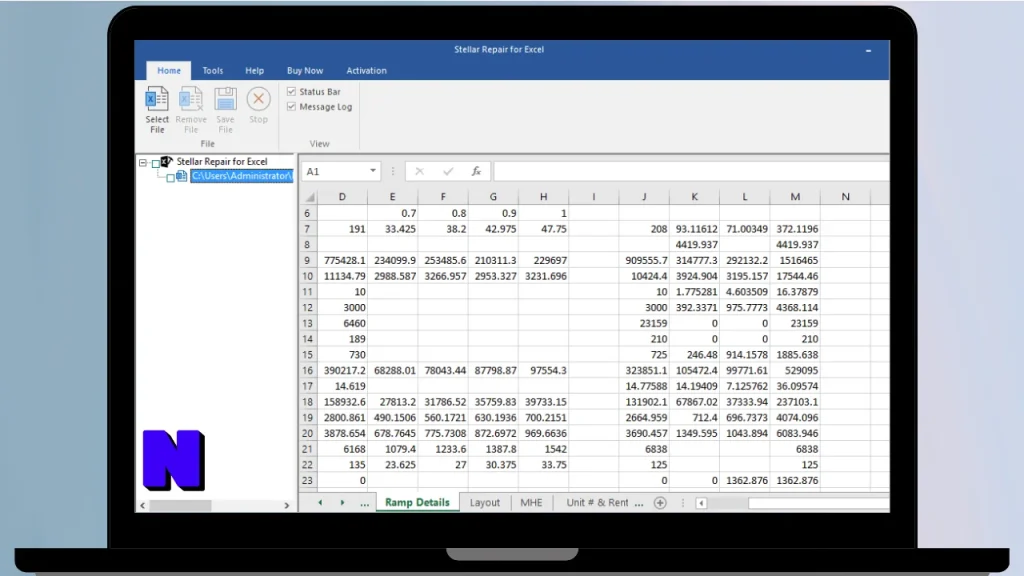Select row 16 header
Screen dimensions: 1024x576
(x=307, y=370)
